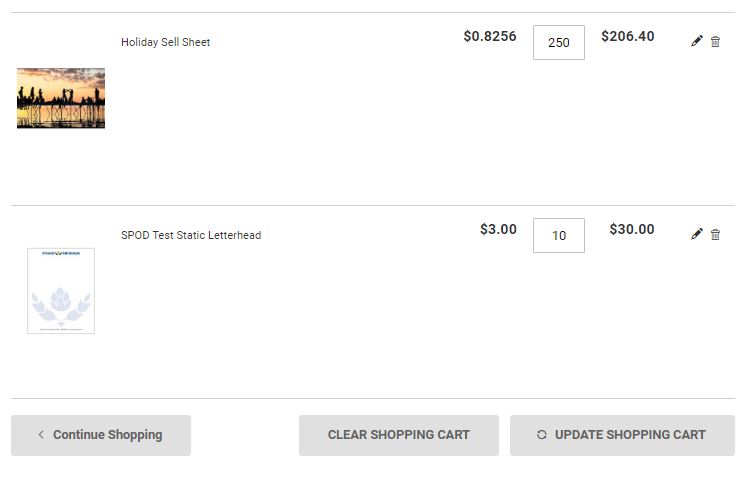The height and width of the screenshot is (478, 749).
Task: Open the SPOD Test Static Letterhead name link
Action: coord(191,235)
